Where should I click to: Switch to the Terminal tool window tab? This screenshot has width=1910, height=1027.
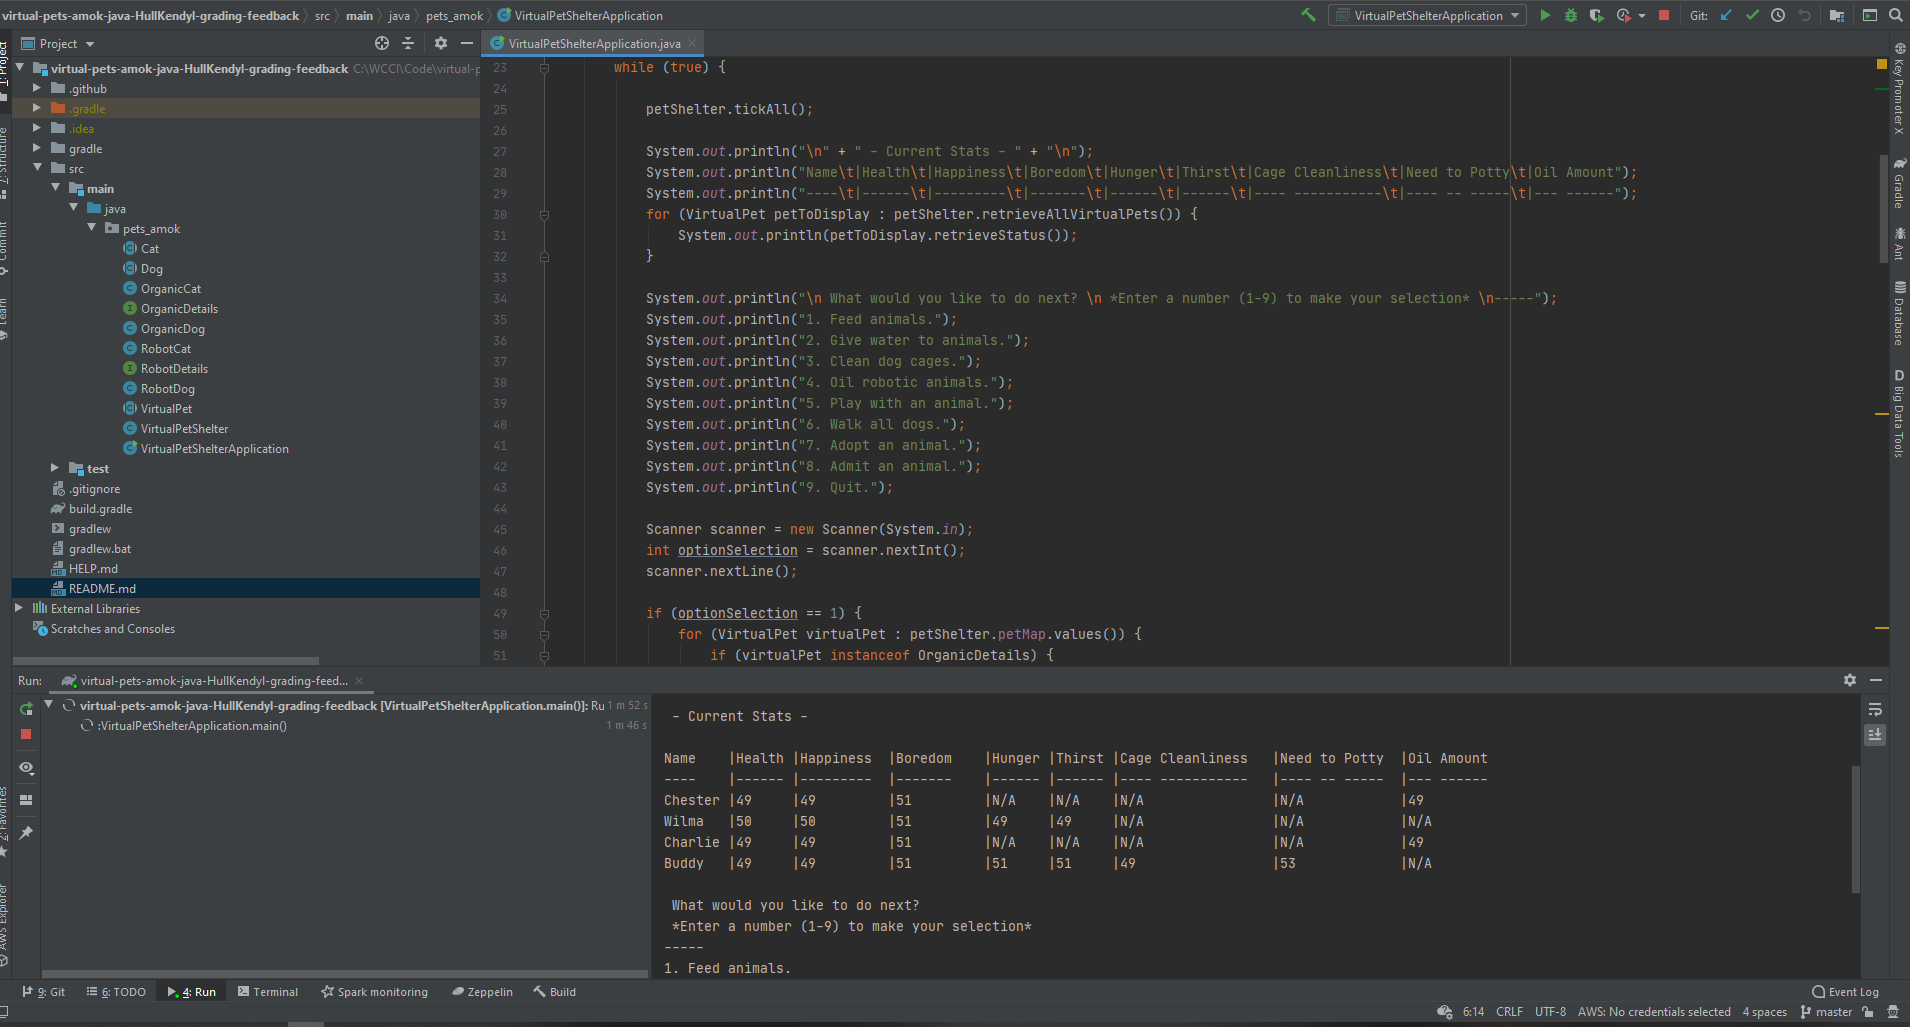[268, 992]
